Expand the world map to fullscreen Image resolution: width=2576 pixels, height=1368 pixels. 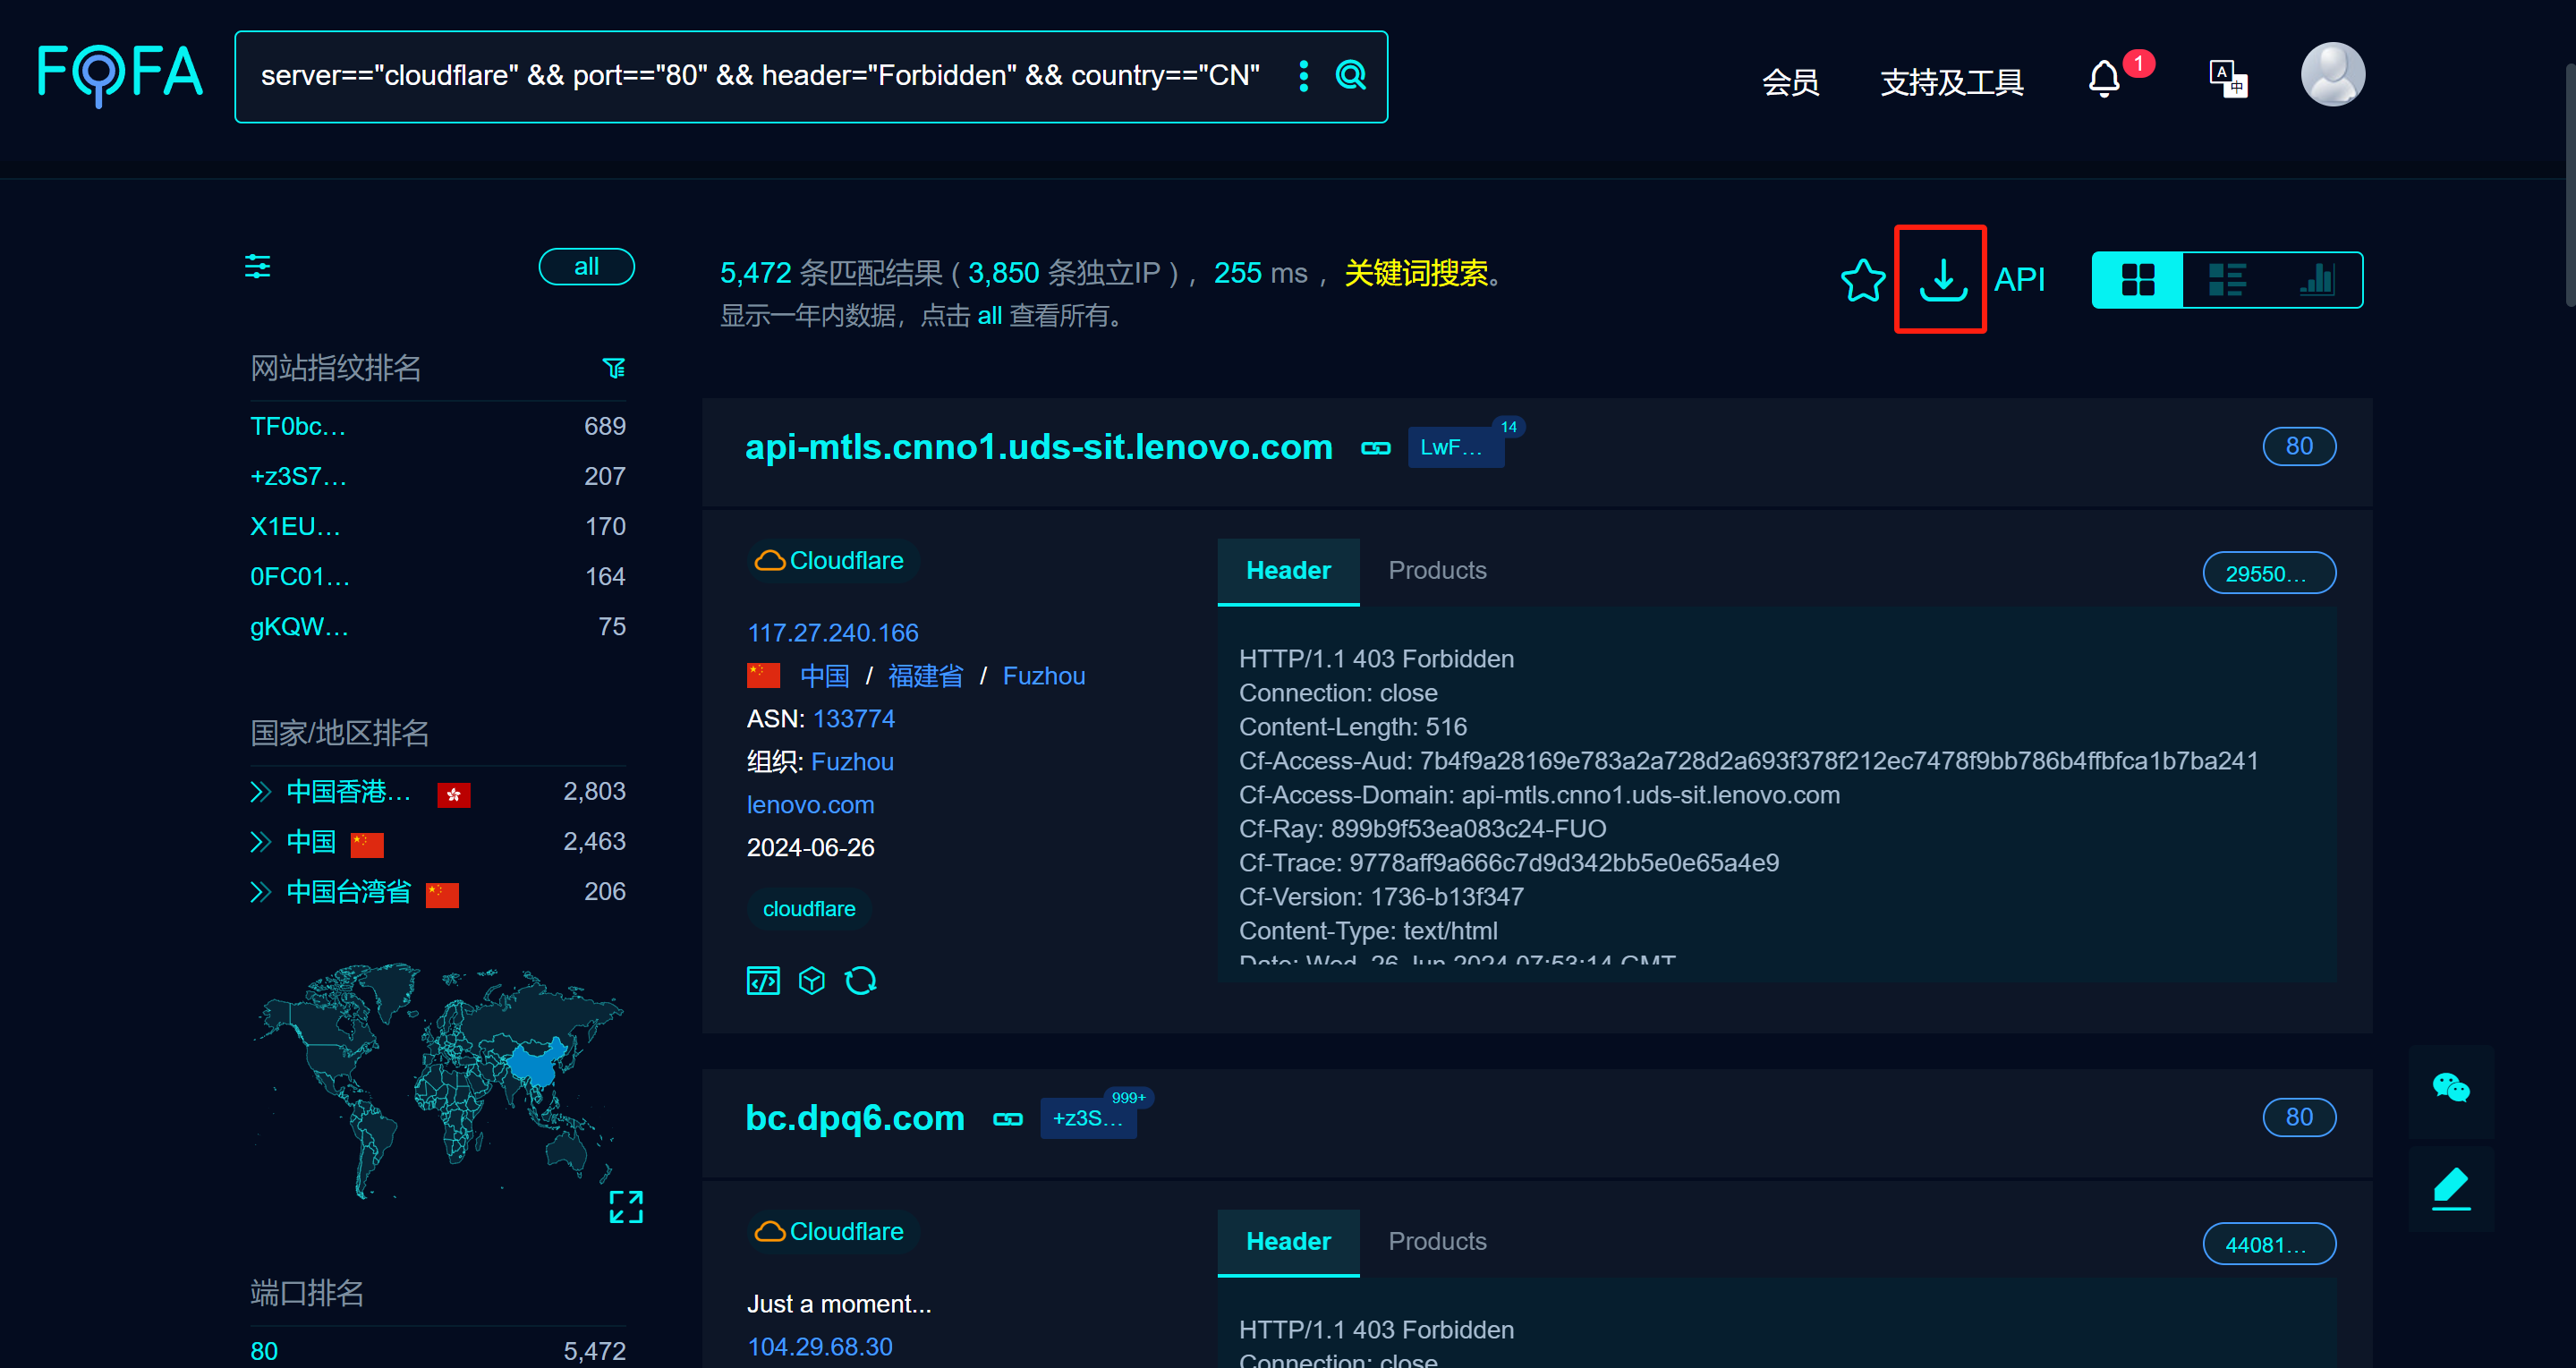pos(626,1207)
